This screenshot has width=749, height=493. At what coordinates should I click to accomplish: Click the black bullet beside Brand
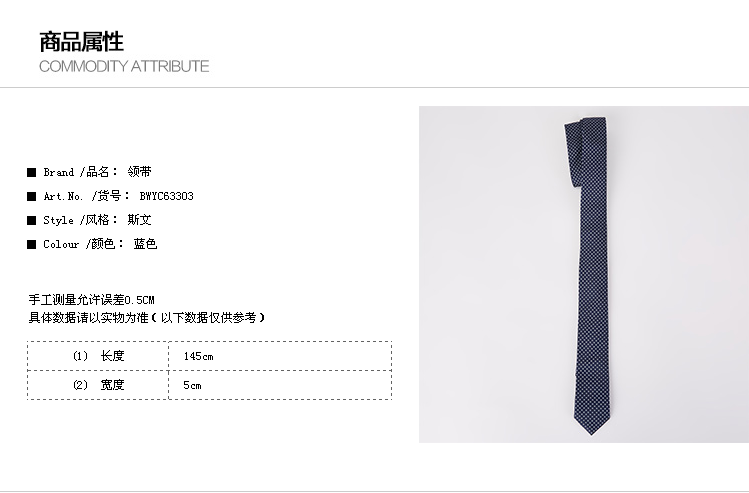[32, 172]
